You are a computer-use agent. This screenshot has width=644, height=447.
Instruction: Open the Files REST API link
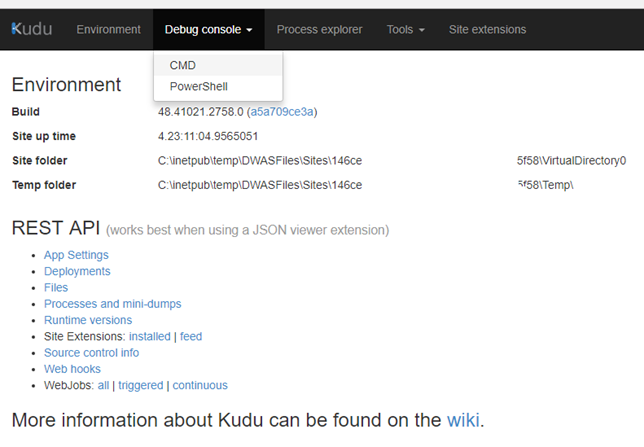click(x=56, y=288)
